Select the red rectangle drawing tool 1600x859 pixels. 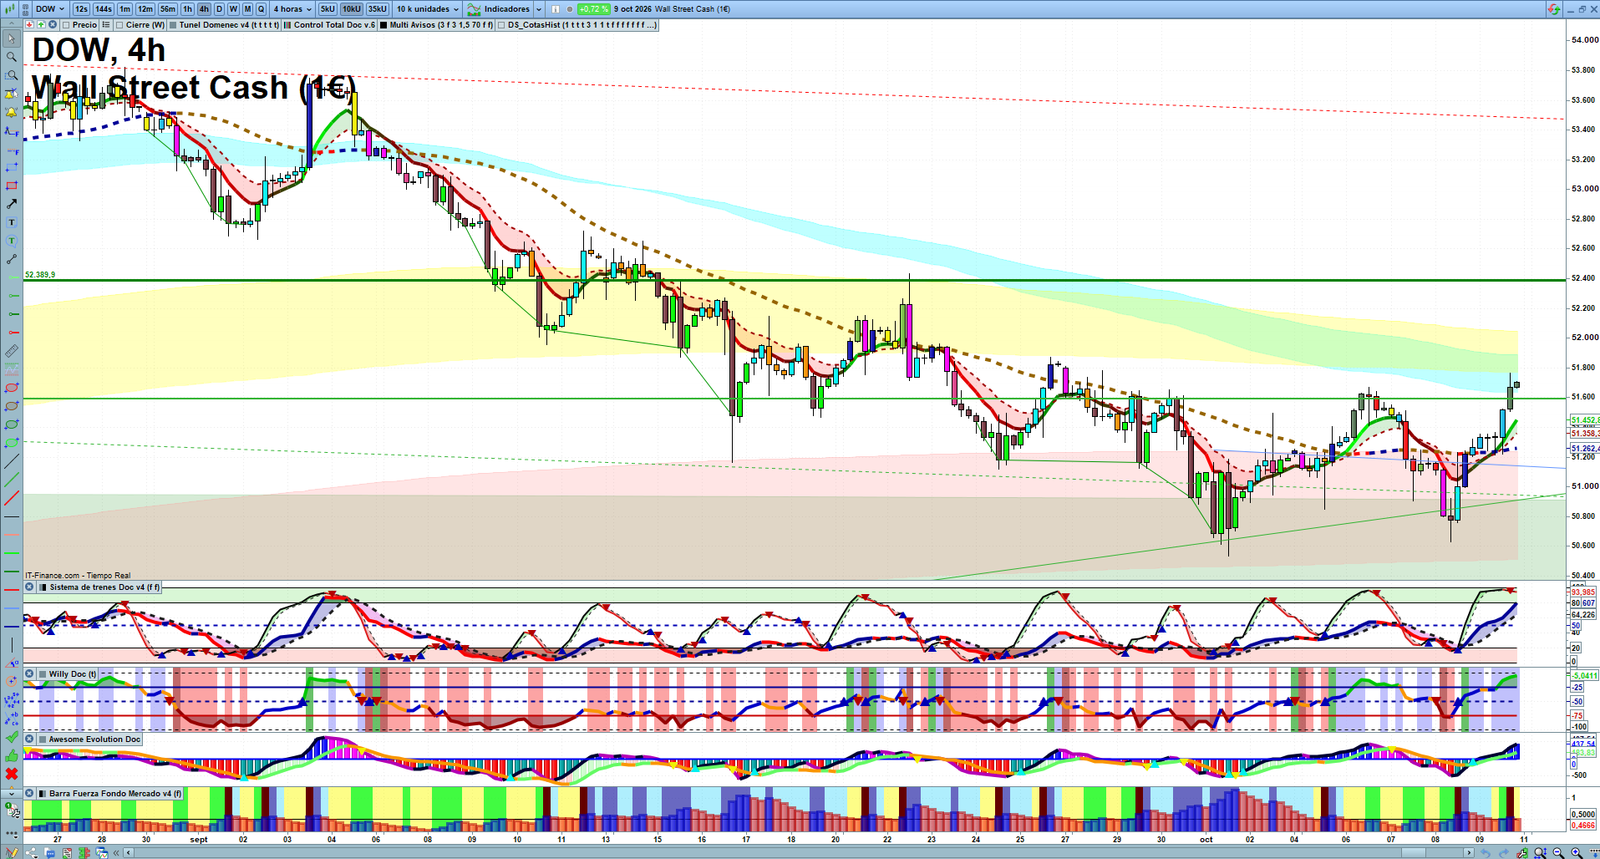pos(11,185)
